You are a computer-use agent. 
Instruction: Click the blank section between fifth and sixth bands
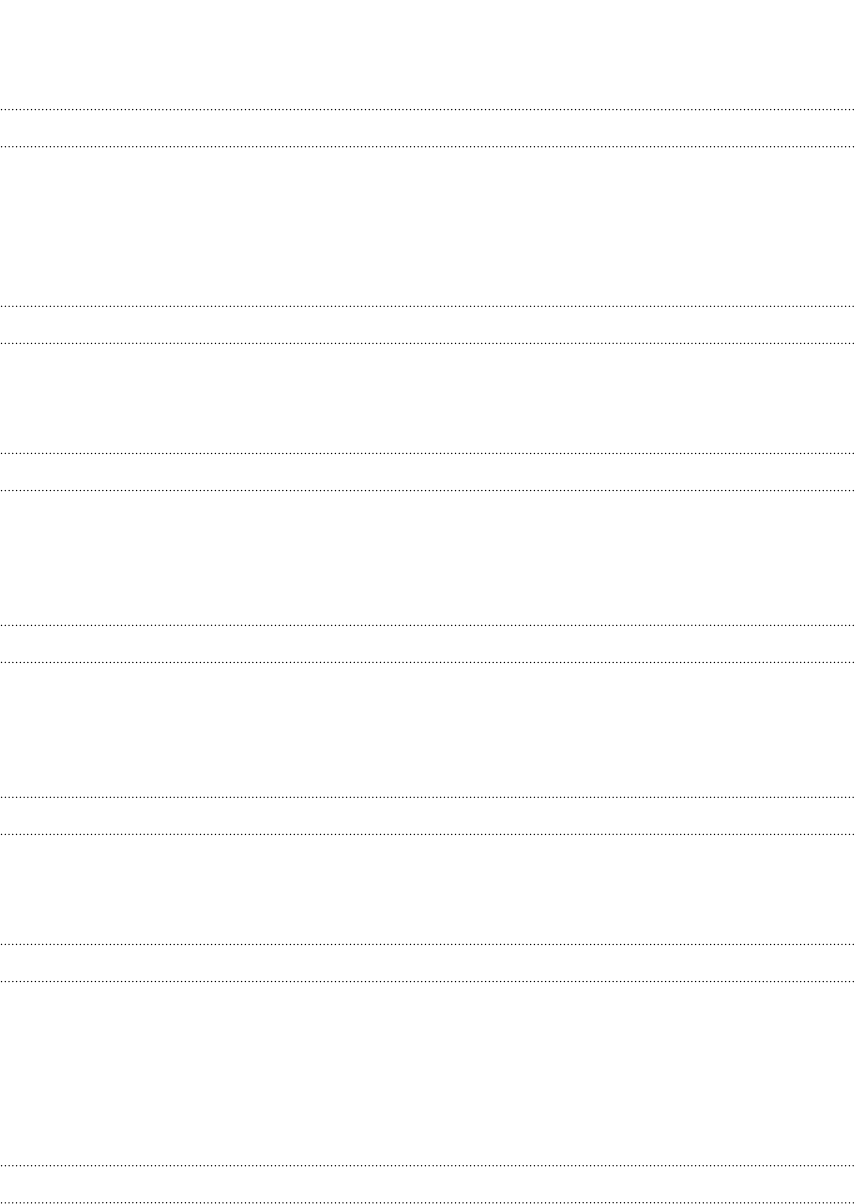click(427, 888)
